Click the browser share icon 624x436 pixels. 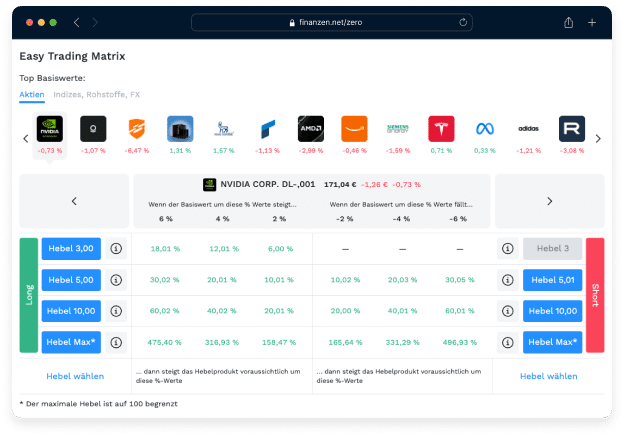569,22
